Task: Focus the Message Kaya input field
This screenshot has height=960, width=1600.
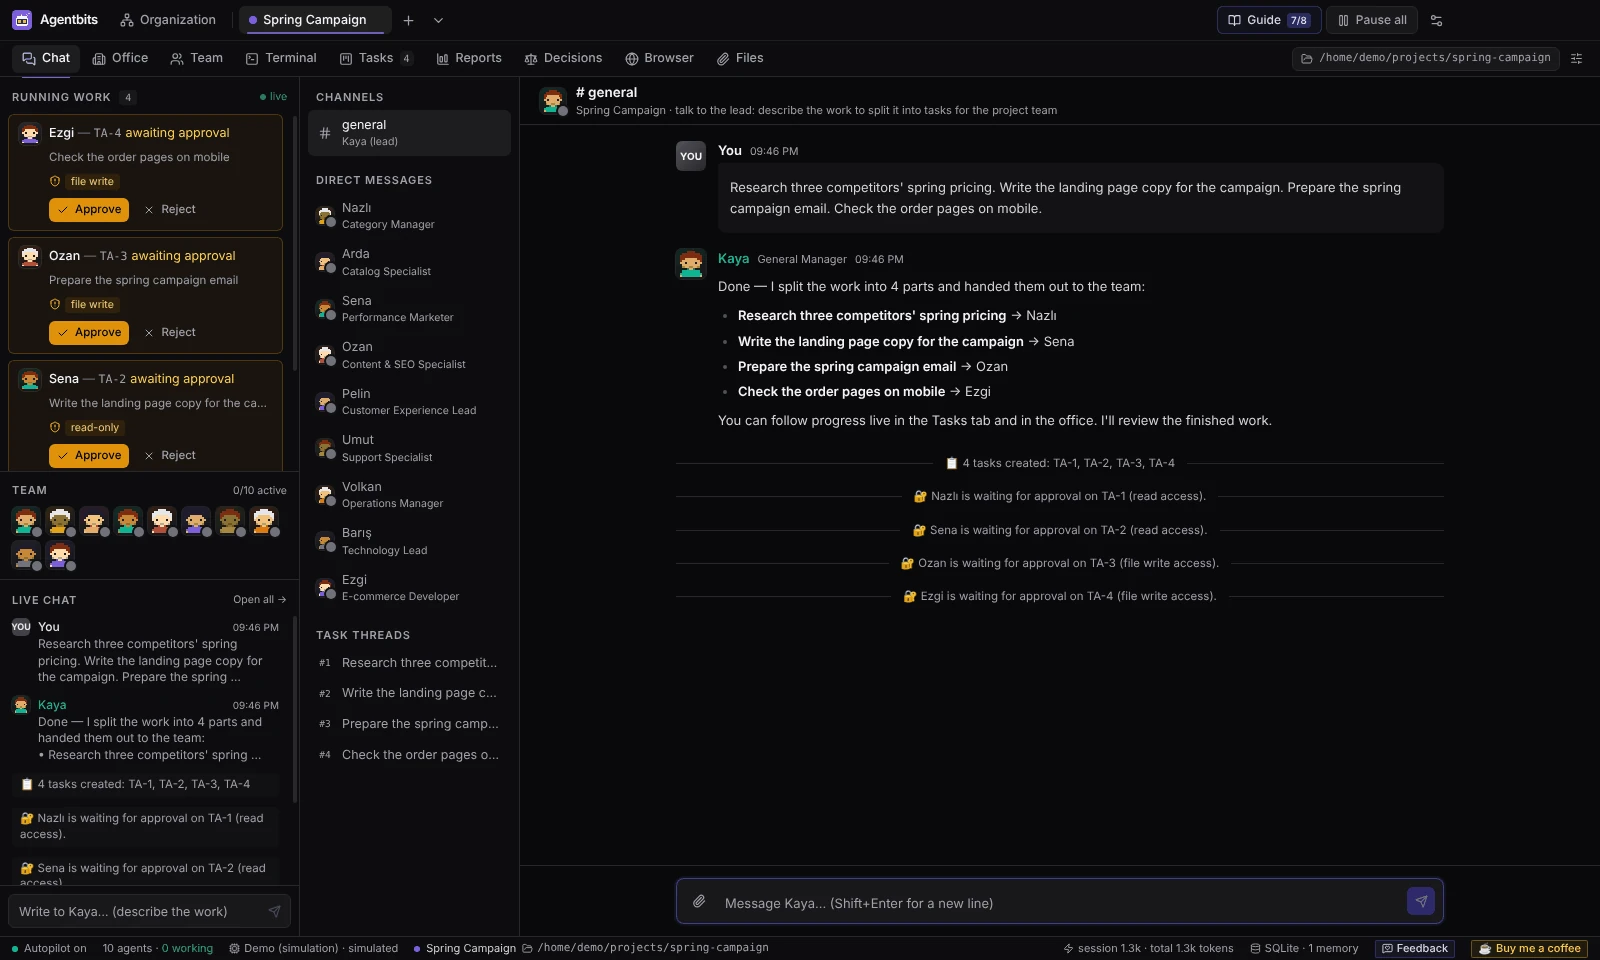Action: [1060, 902]
